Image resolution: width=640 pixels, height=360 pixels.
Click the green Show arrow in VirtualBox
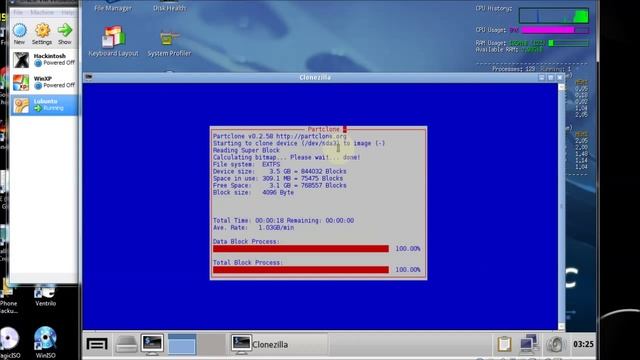click(64, 34)
